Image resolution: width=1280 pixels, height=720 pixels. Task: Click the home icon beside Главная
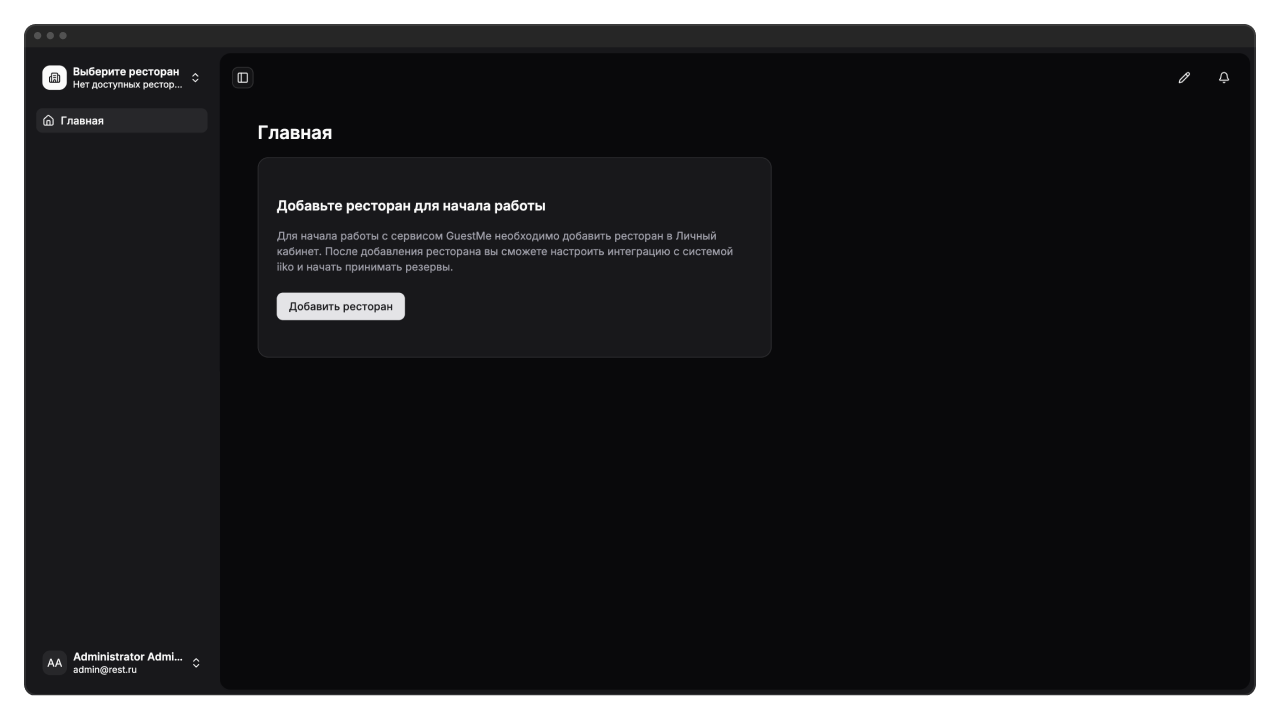click(48, 121)
